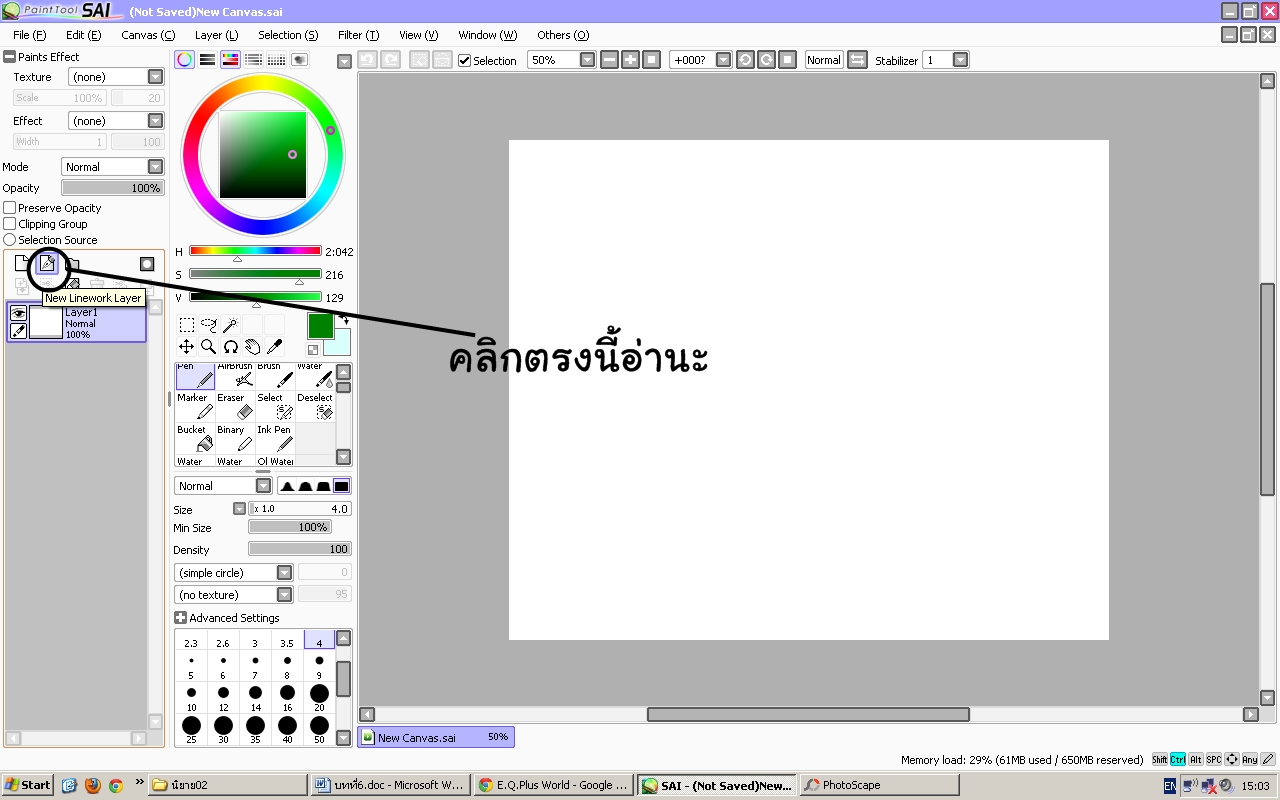Show the scratchpad panel
The height and width of the screenshot is (800, 1280).
tap(299, 60)
